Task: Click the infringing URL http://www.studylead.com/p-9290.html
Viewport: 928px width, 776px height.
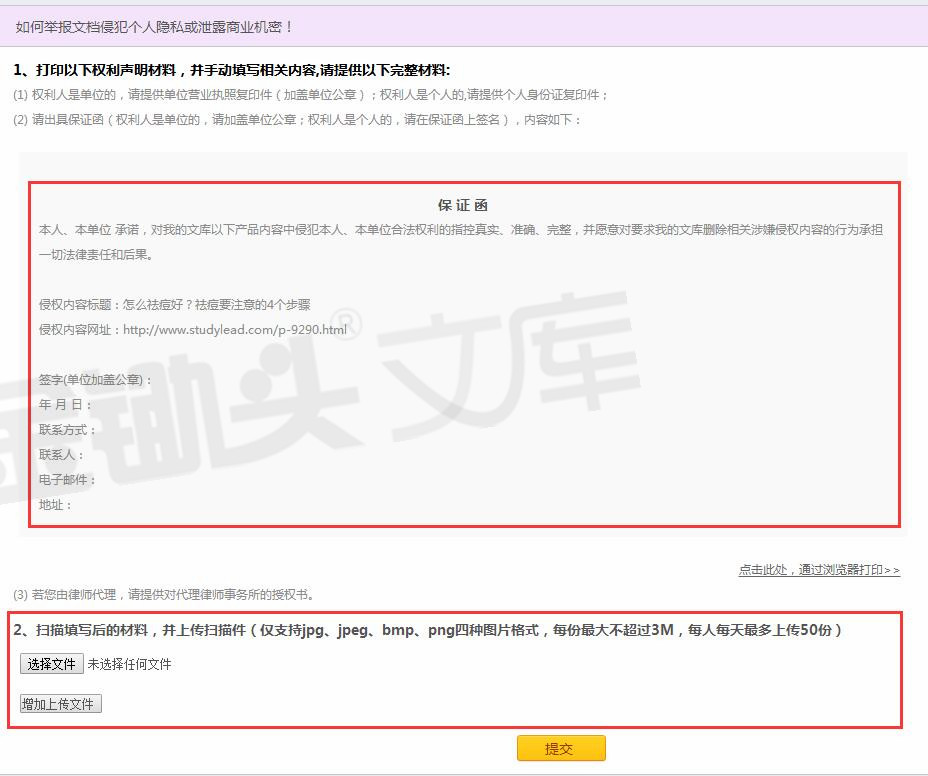Action: [235, 330]
